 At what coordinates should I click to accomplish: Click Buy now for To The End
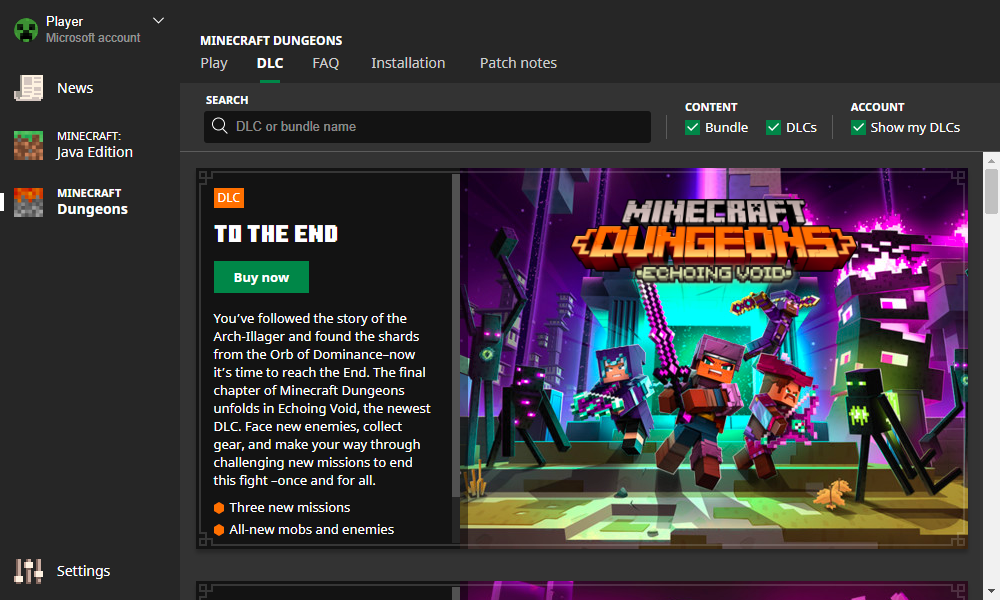261,277
